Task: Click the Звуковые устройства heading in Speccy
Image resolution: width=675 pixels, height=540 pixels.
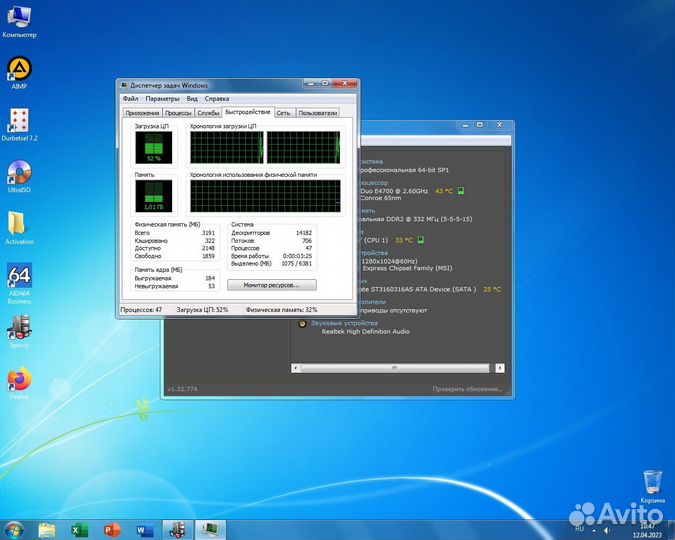Action: pyautogui.click(x=344, y=323)
